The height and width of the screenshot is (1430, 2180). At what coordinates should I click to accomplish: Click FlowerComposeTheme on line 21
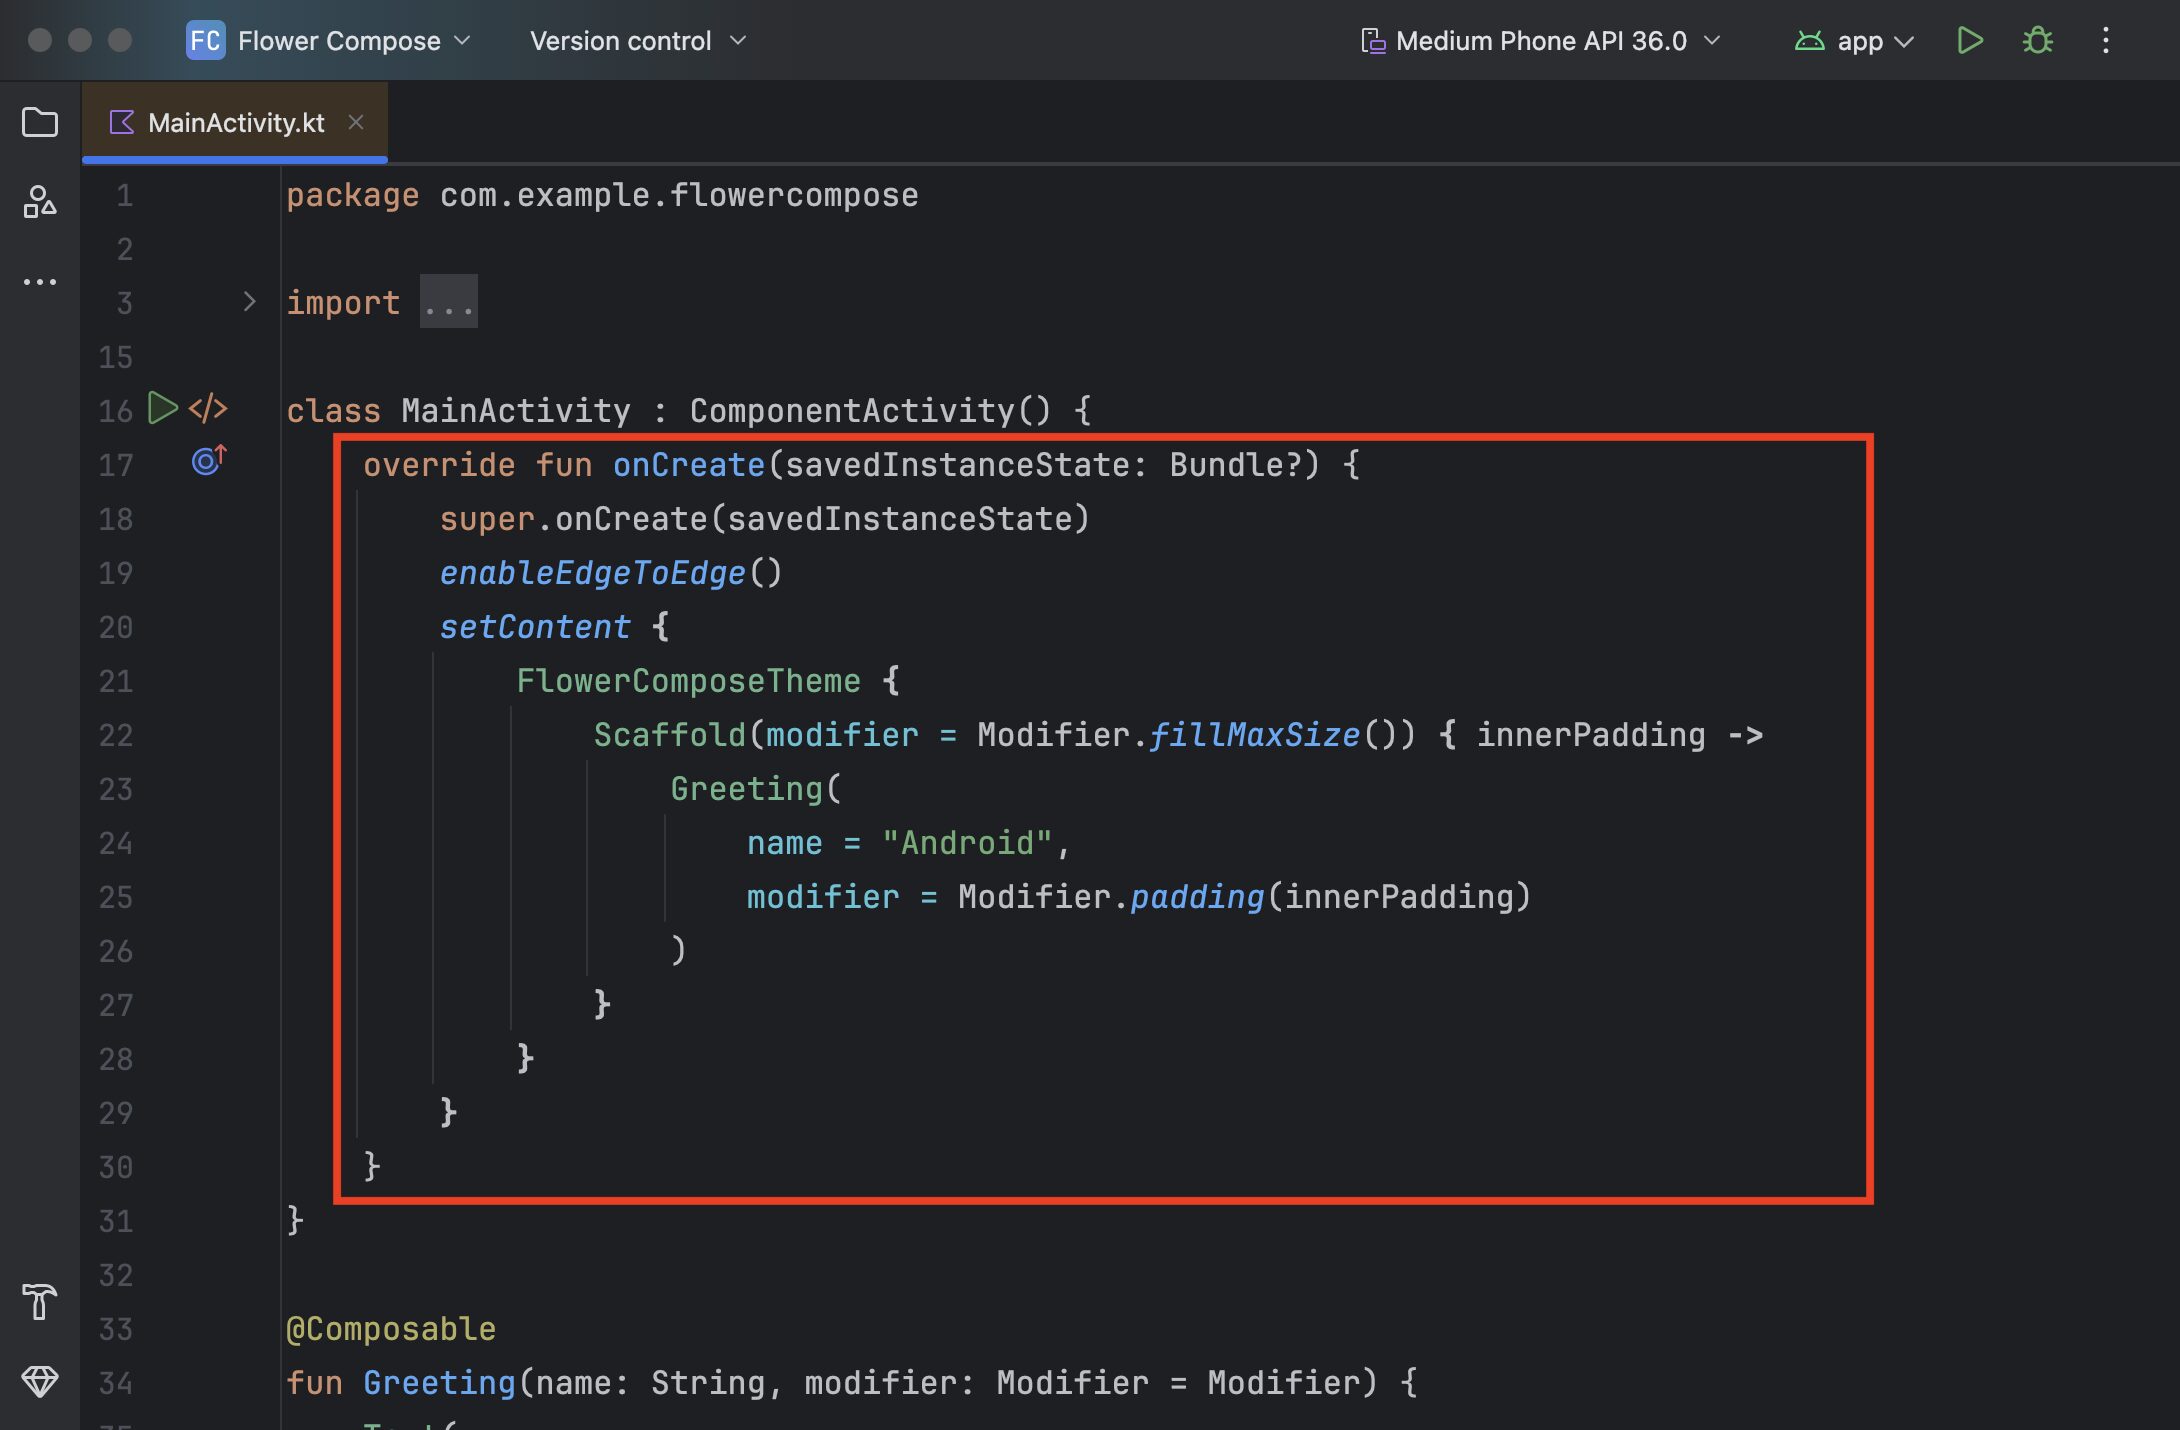pos(689,681)
